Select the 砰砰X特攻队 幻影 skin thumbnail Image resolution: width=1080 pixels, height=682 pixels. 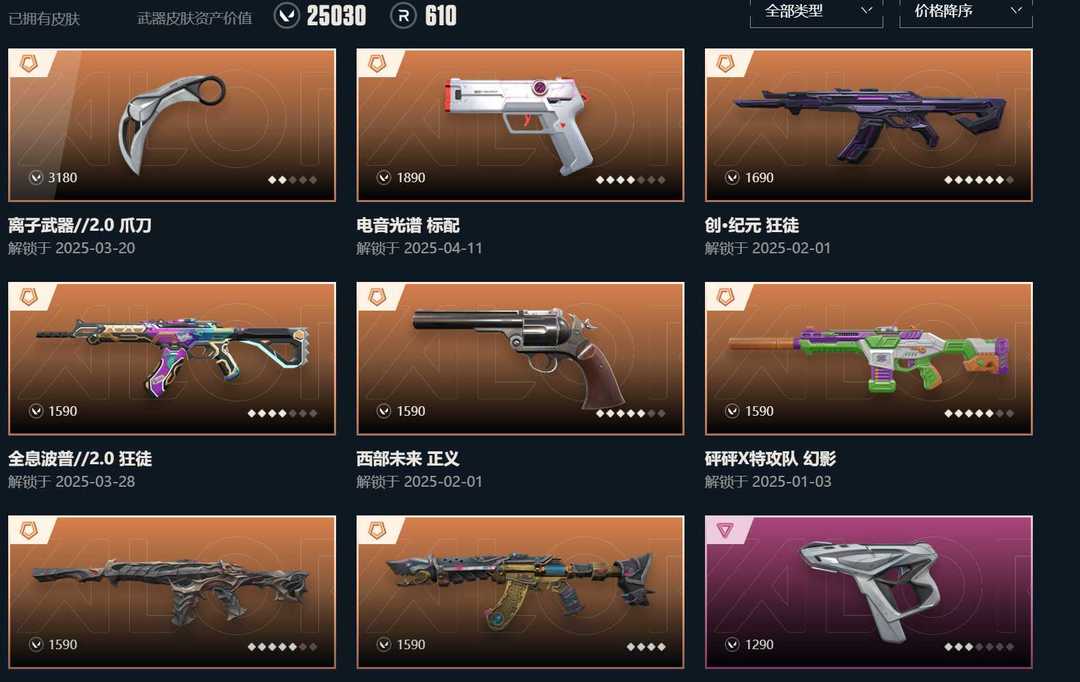click(x=869, y=358)
